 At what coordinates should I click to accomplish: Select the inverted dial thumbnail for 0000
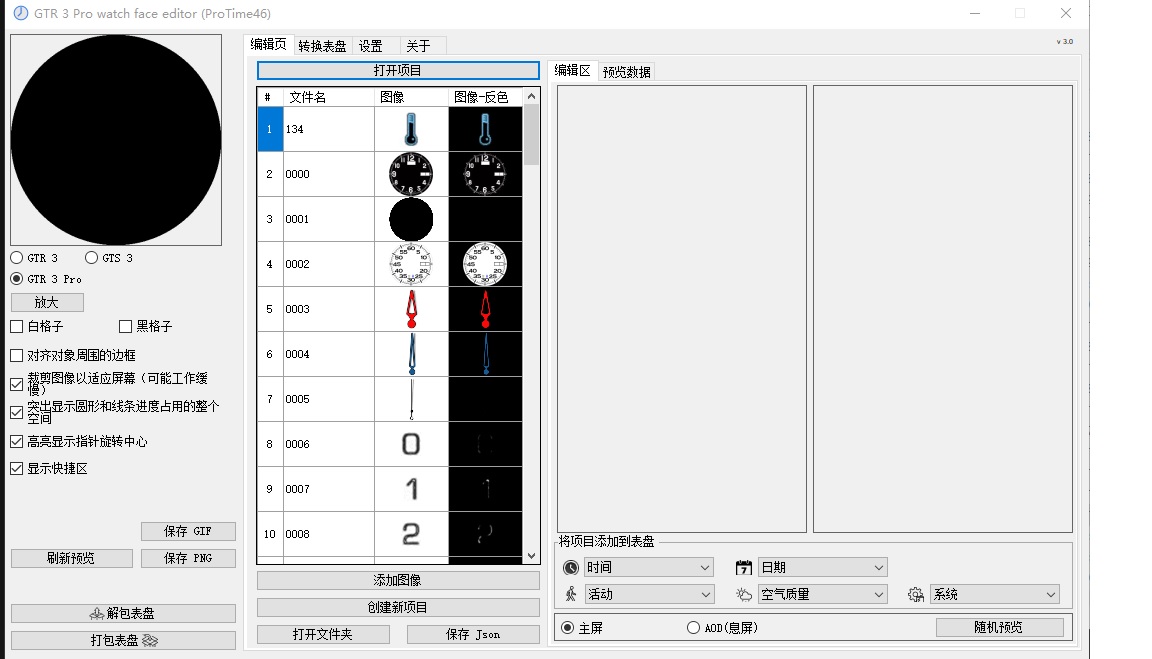tap(485, 174)
